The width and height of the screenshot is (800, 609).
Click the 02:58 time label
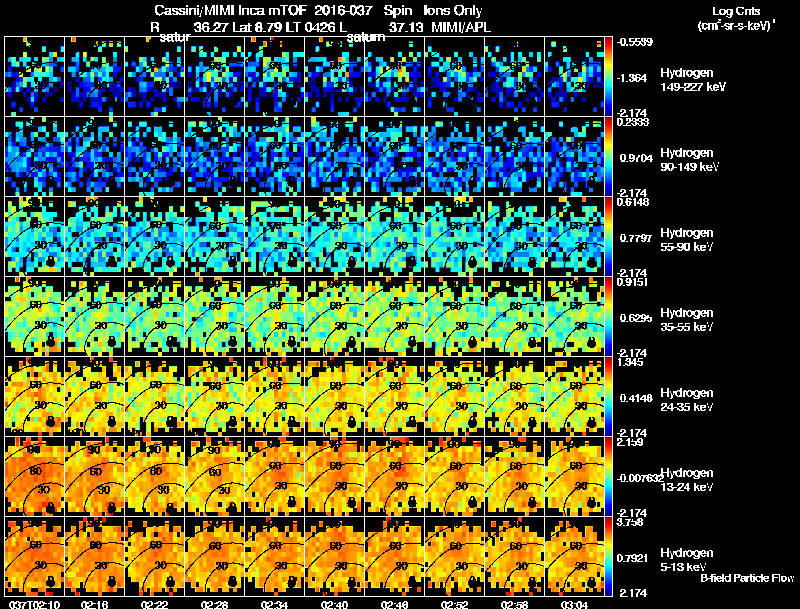pos(514,605)
